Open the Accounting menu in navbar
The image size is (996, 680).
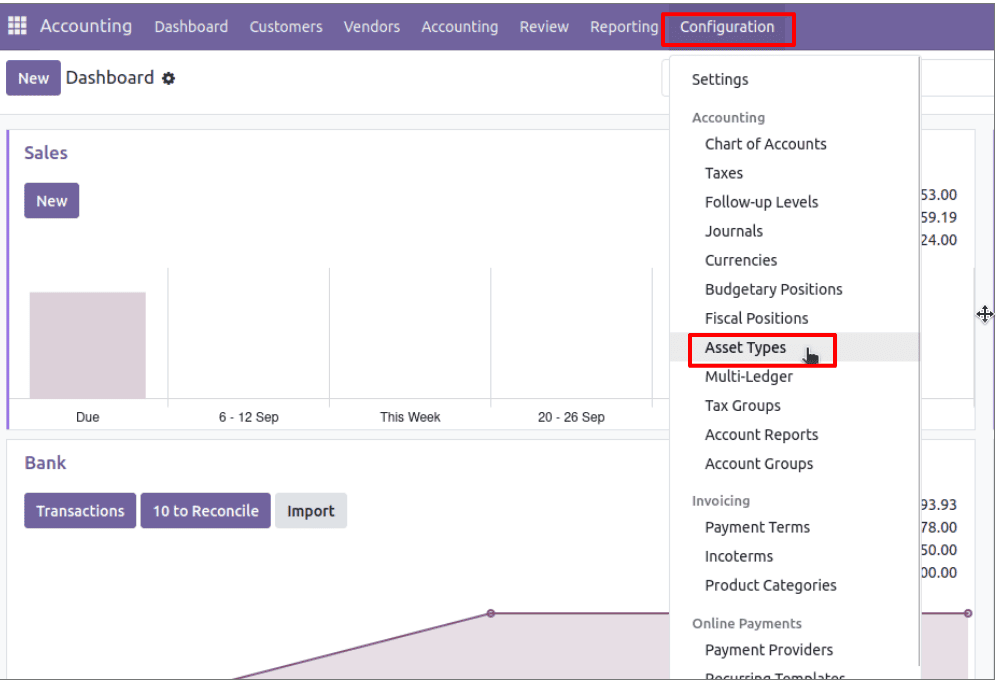click(460, 27)
